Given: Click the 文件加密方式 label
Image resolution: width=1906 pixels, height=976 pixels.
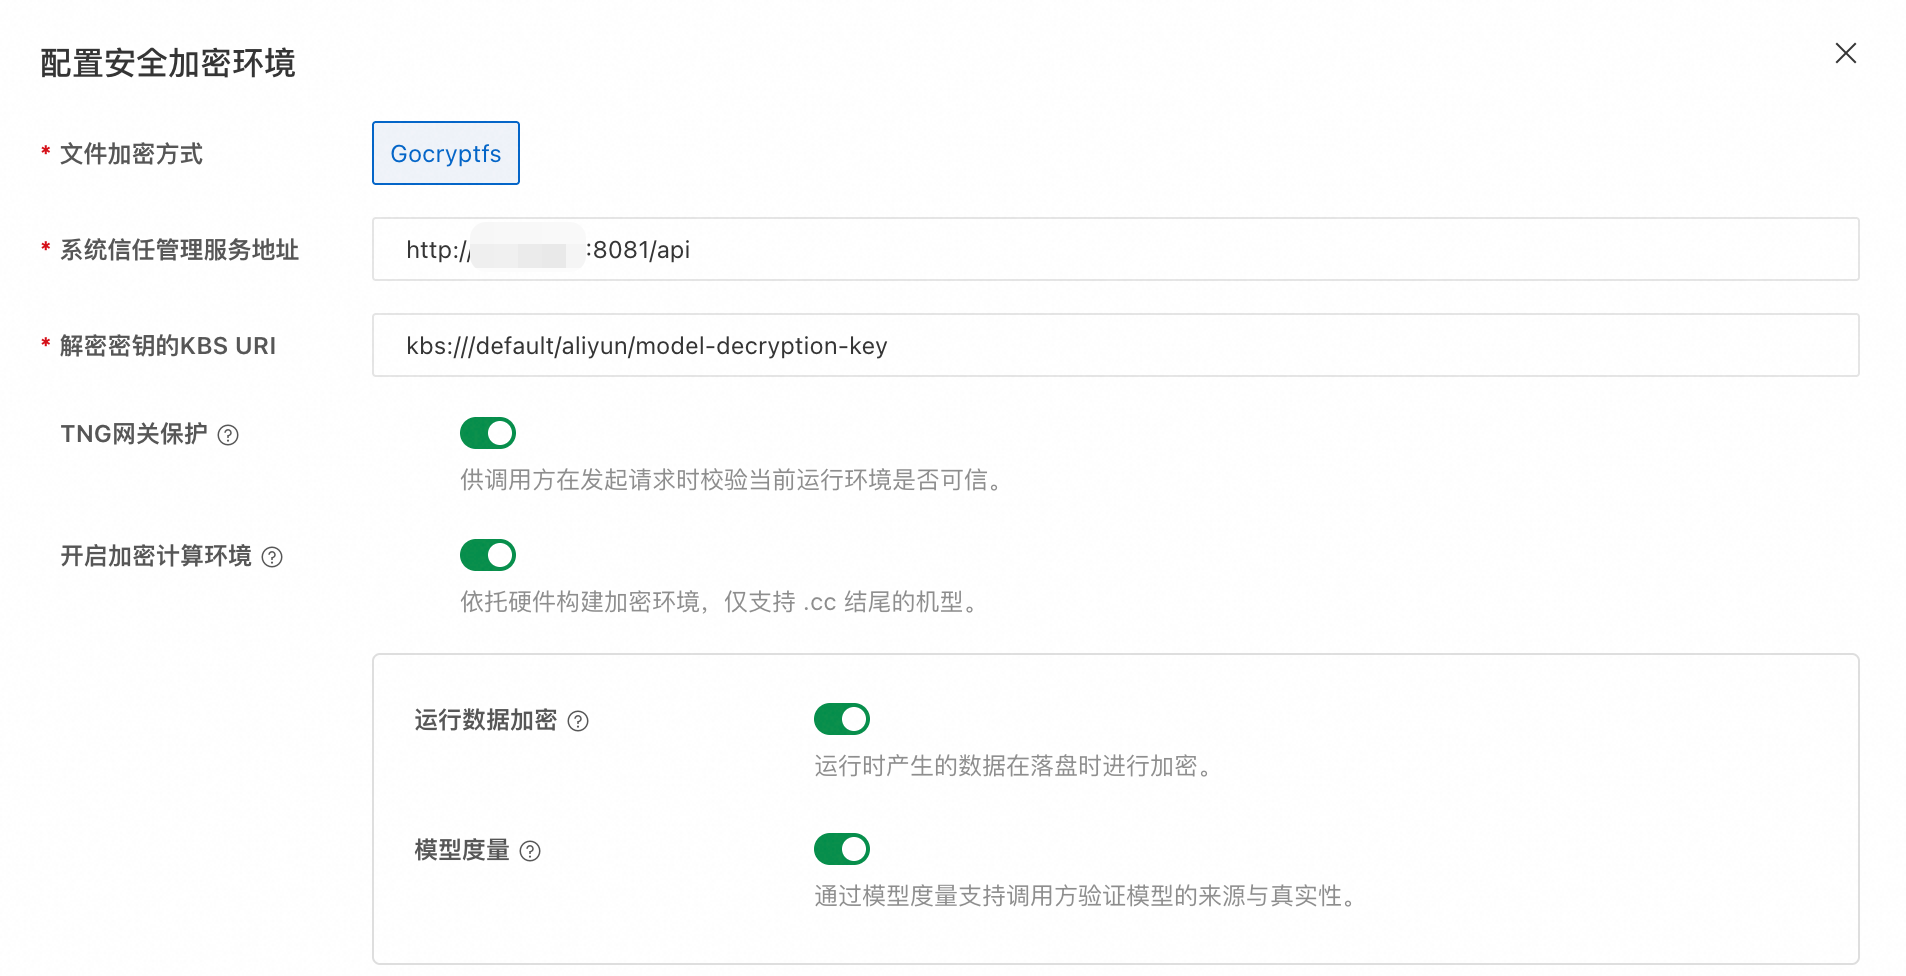Looking at the screenshot, I should [131, 154].
